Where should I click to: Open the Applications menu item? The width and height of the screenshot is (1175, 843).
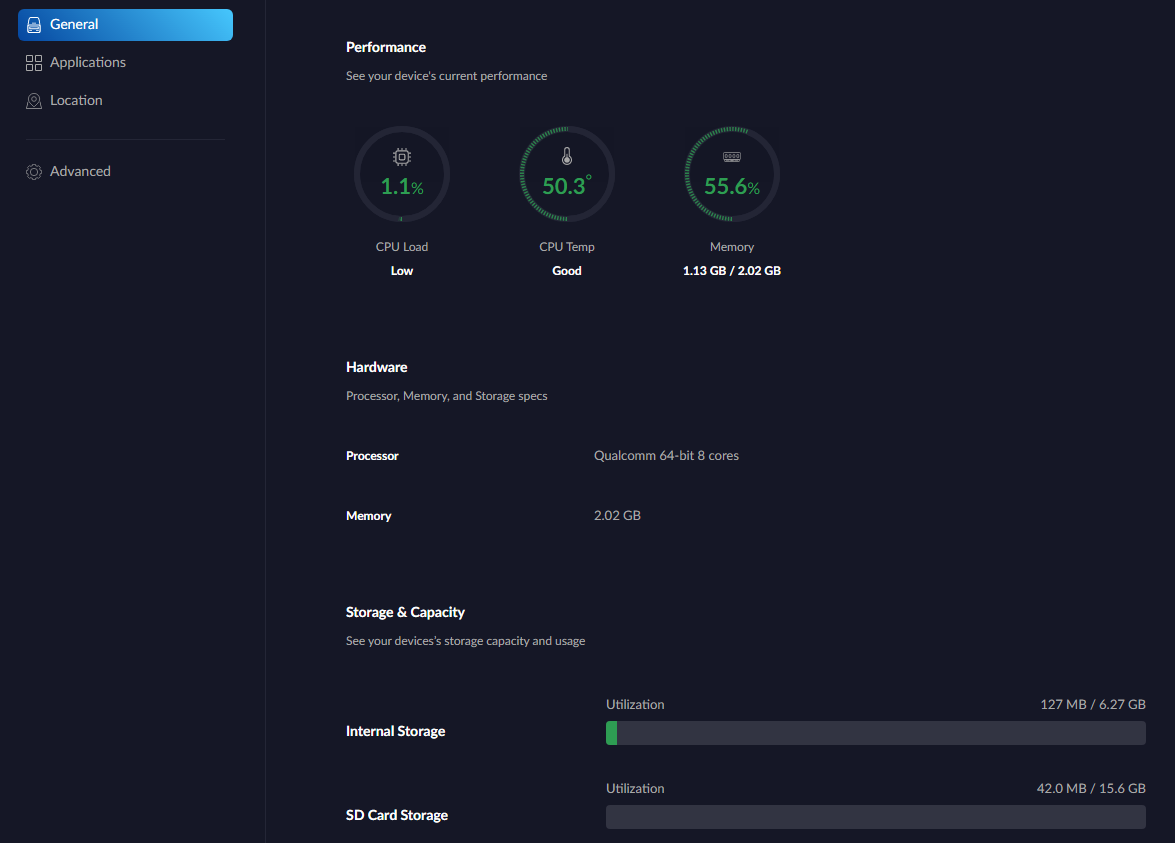88,62
